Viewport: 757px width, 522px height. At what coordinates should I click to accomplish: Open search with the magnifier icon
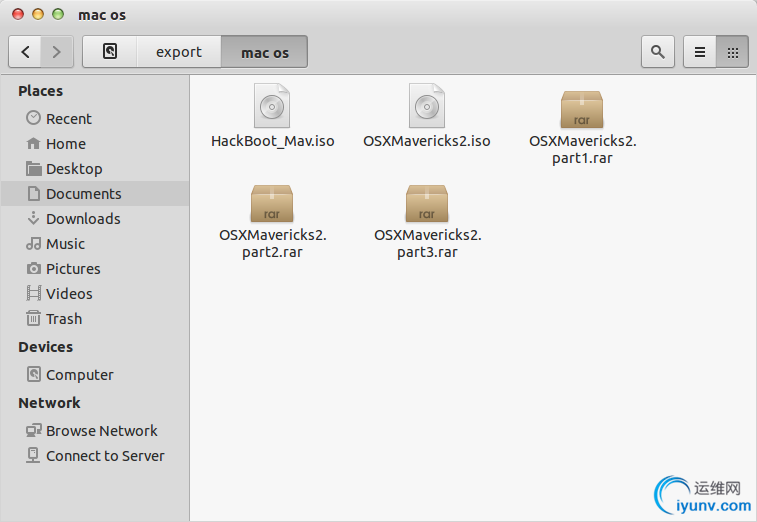click(658, 52)
